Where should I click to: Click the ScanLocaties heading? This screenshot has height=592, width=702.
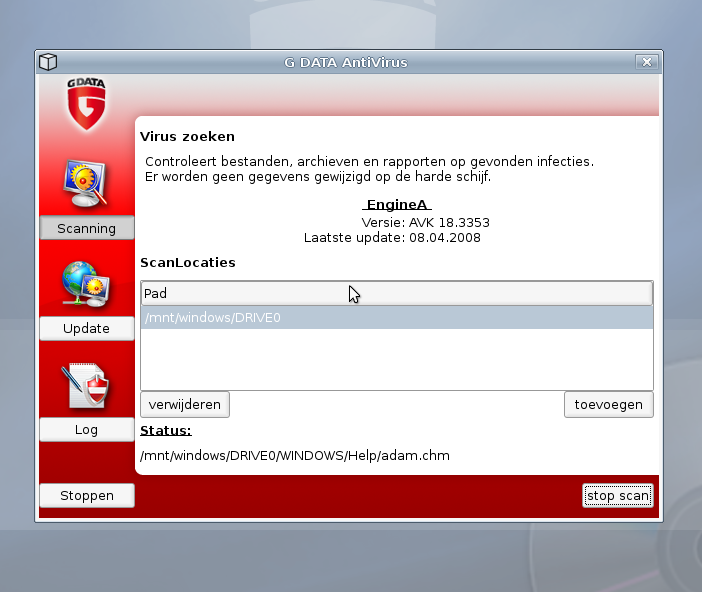[188, 262]
